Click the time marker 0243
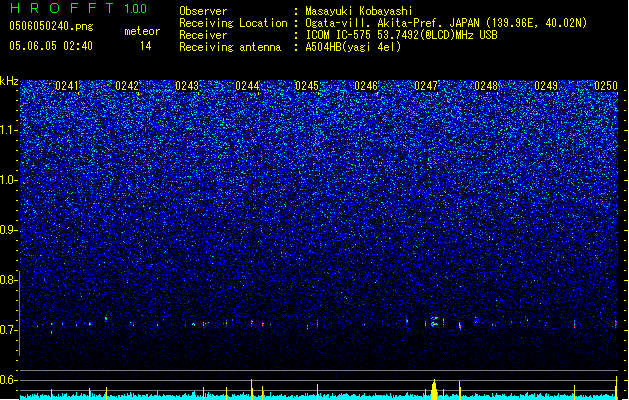Screen dimensions: 629x400 point(187,86)
